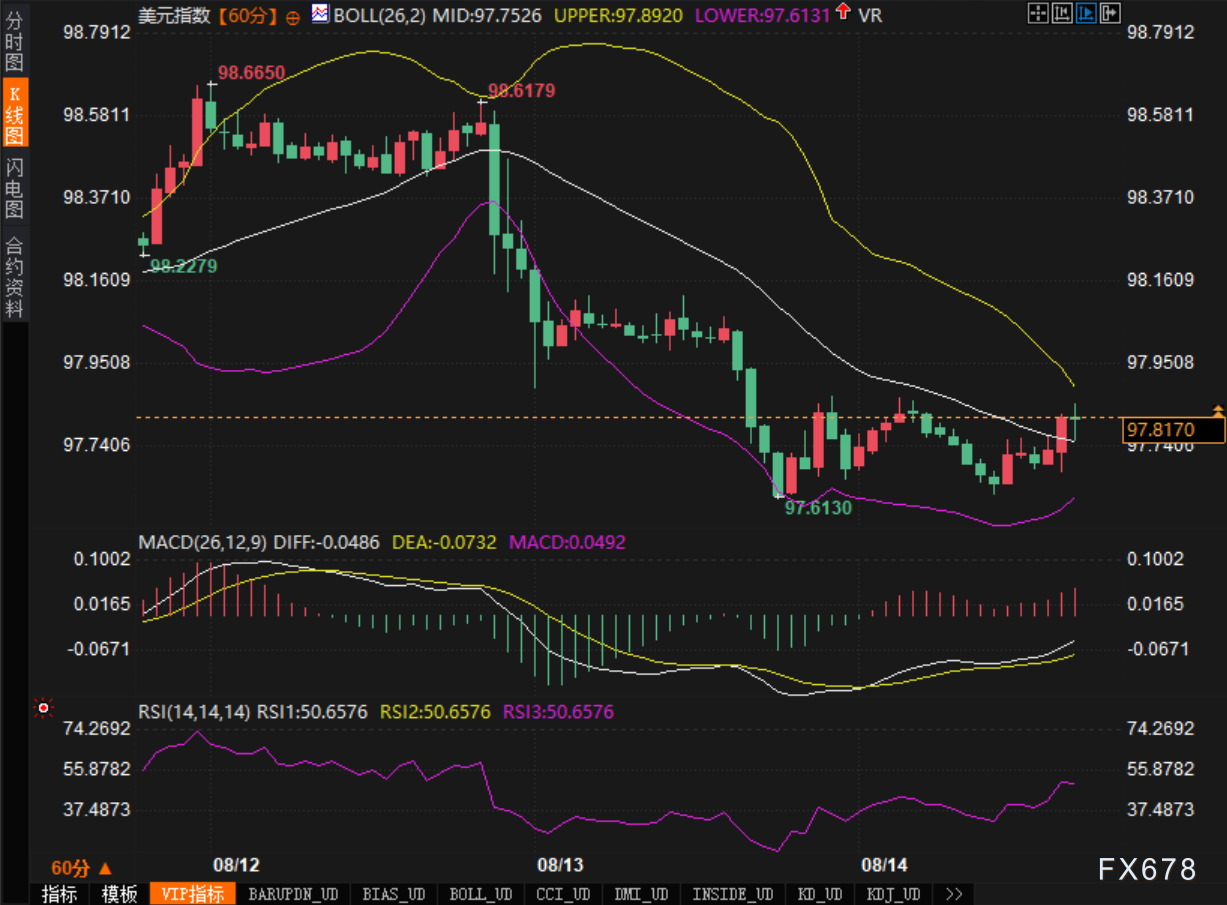
Task: Expand more indicators with the >> arrow
Action: pos(953,894)
